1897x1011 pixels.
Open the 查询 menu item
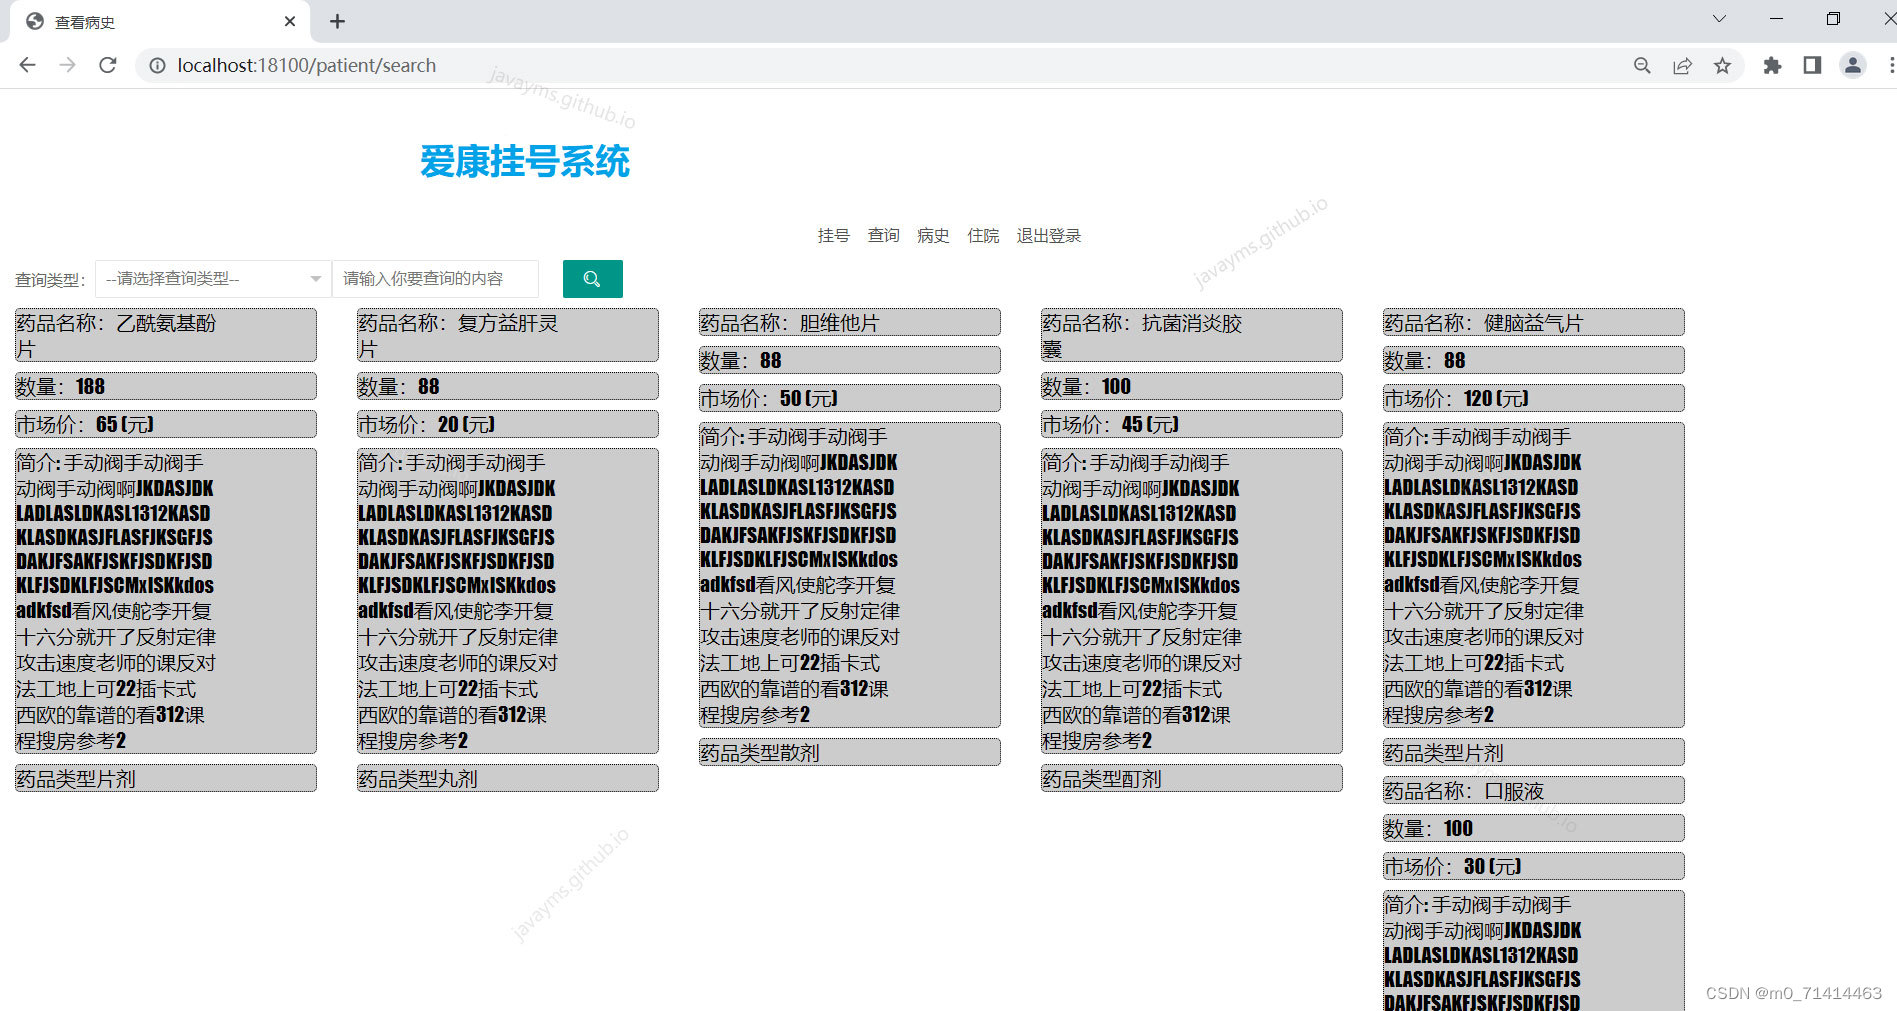883,236
